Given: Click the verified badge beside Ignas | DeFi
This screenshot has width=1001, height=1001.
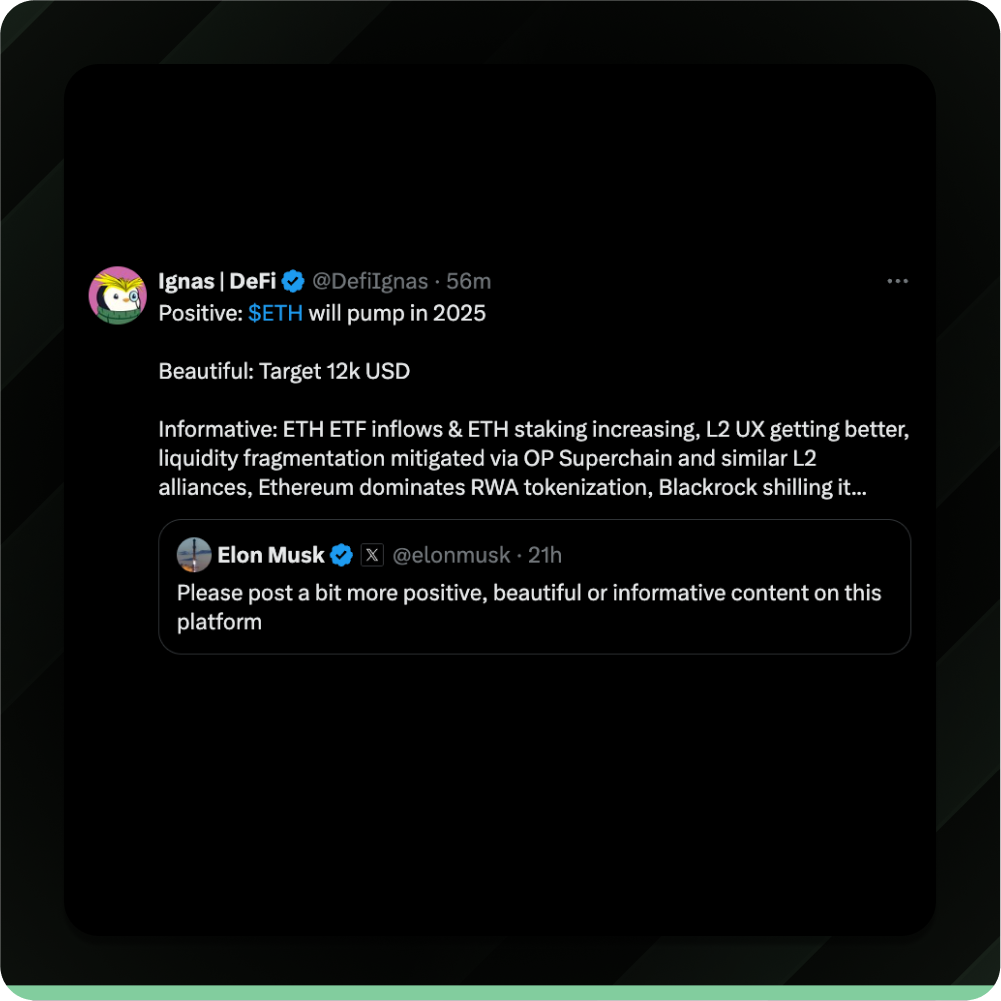Looking at the screenshot, I should (x=293, y=281).
